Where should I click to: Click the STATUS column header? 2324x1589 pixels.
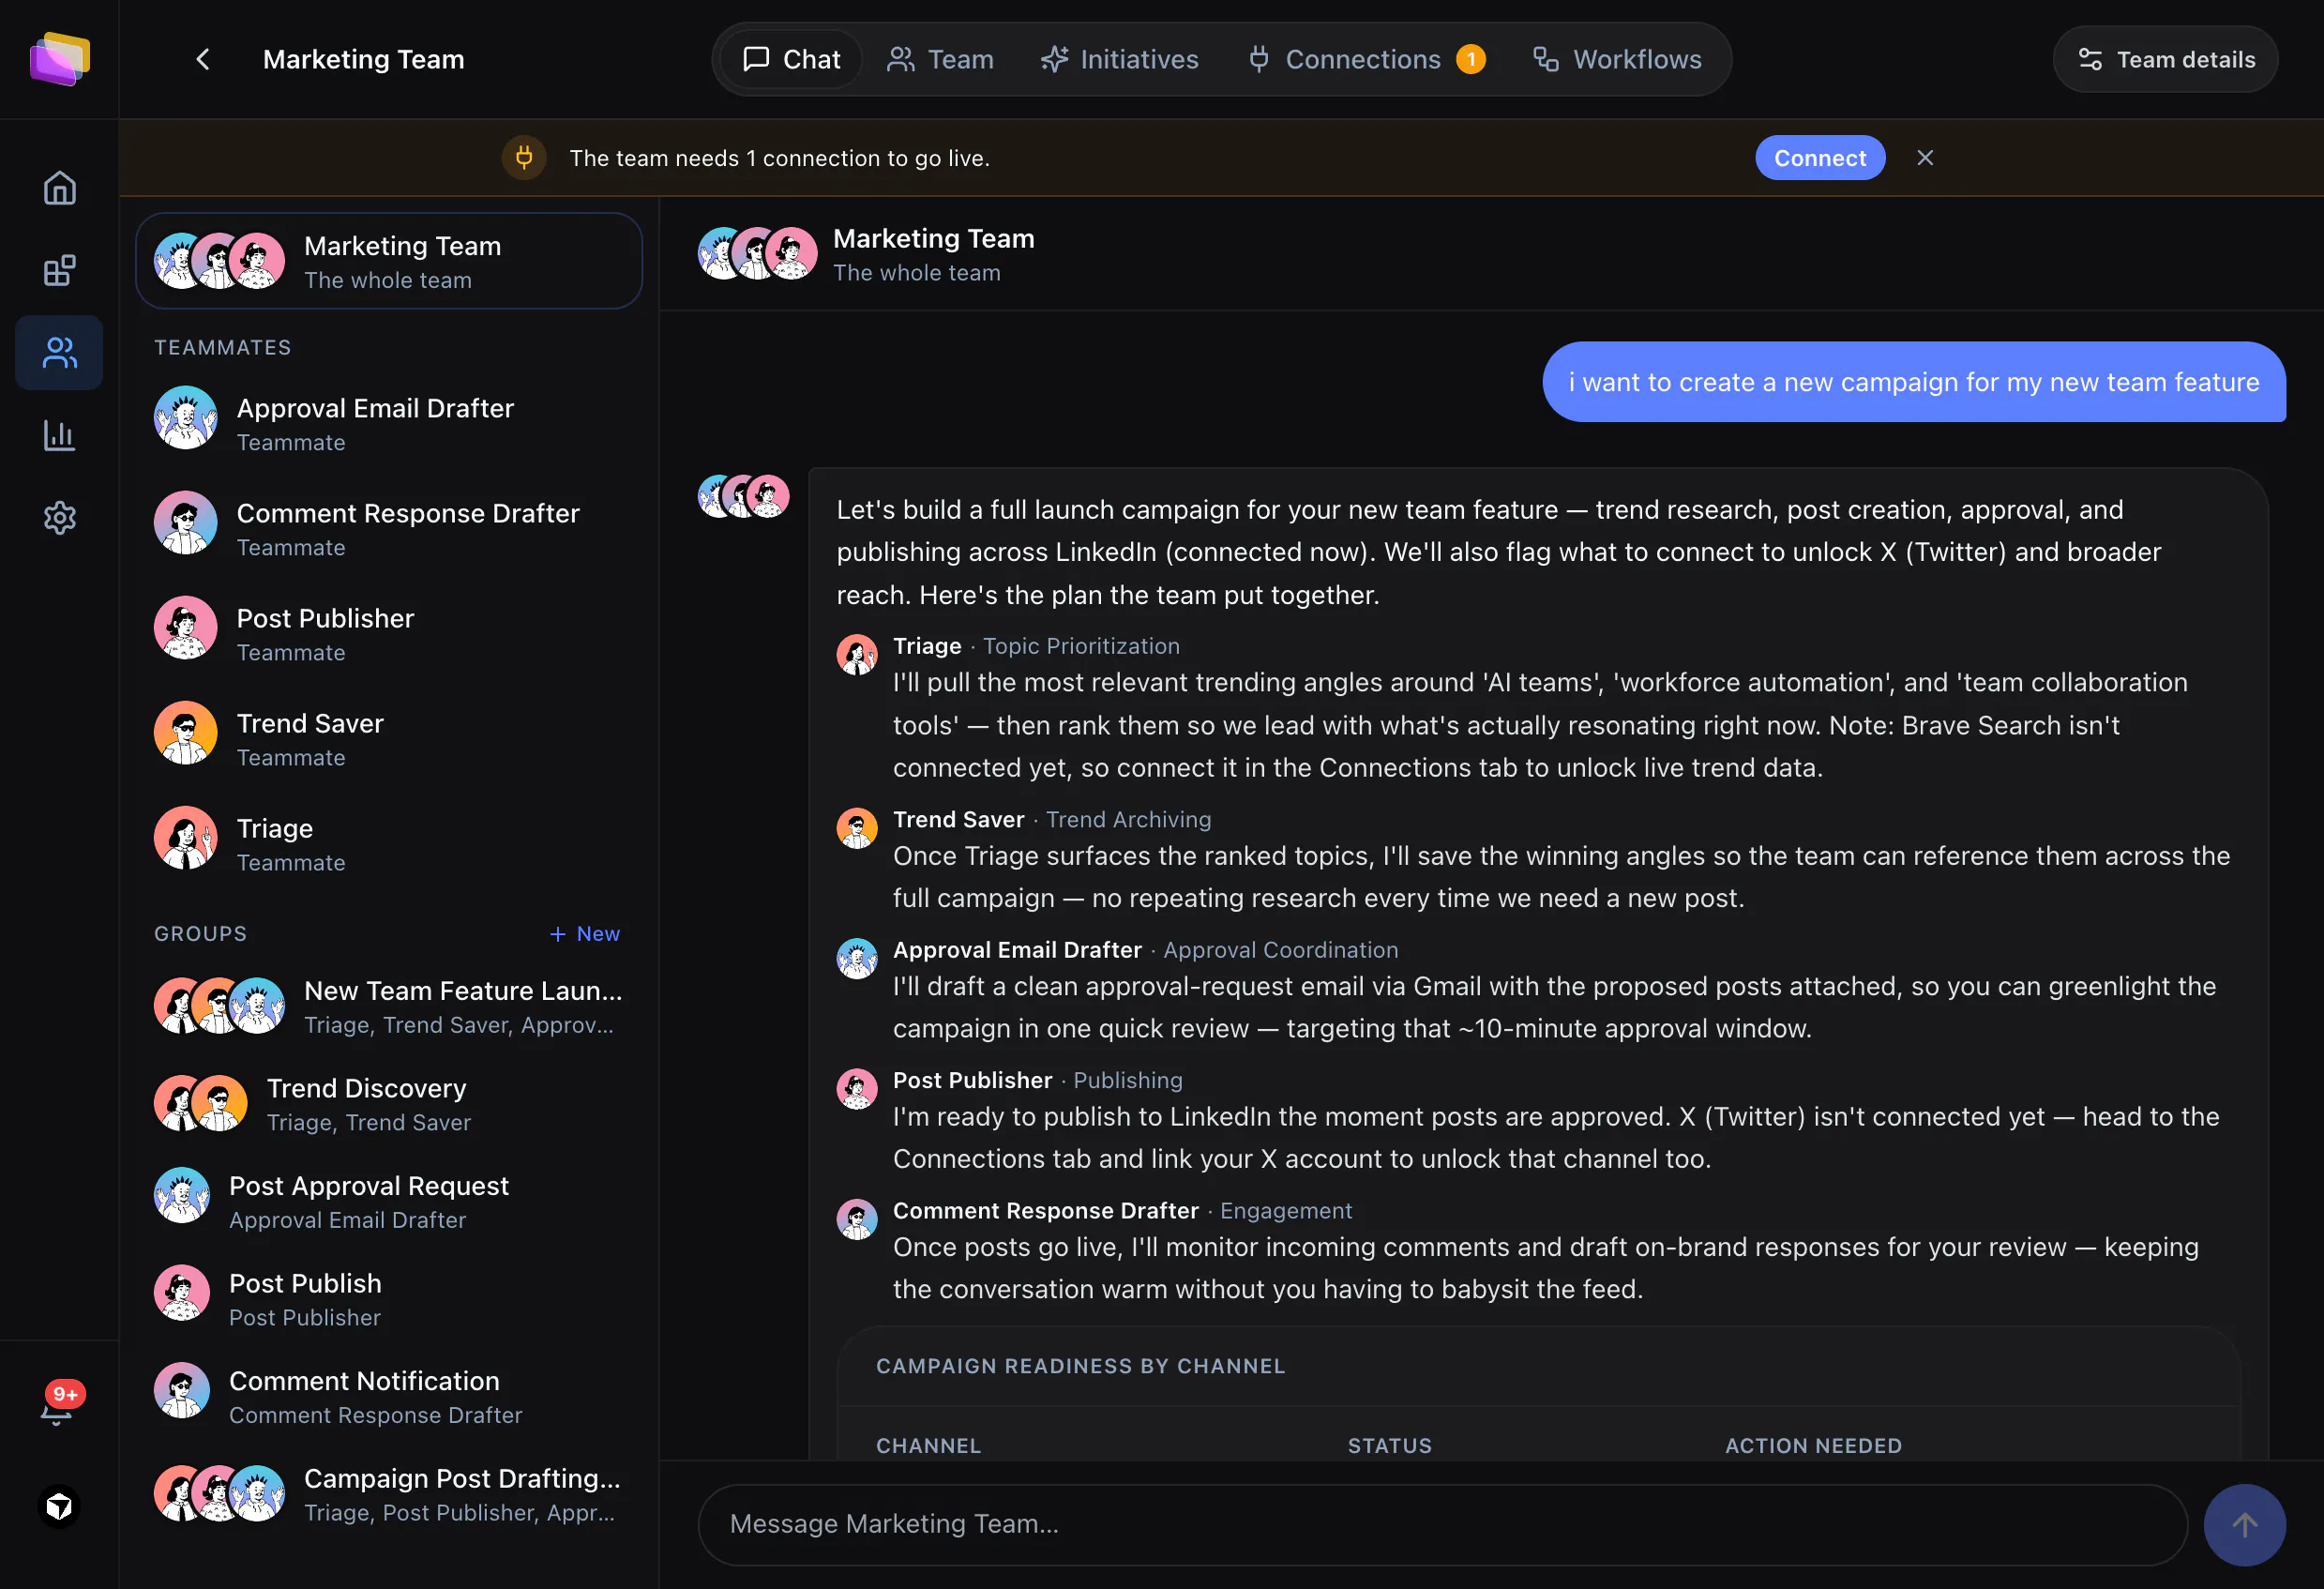click(x=1389, y=1446)
